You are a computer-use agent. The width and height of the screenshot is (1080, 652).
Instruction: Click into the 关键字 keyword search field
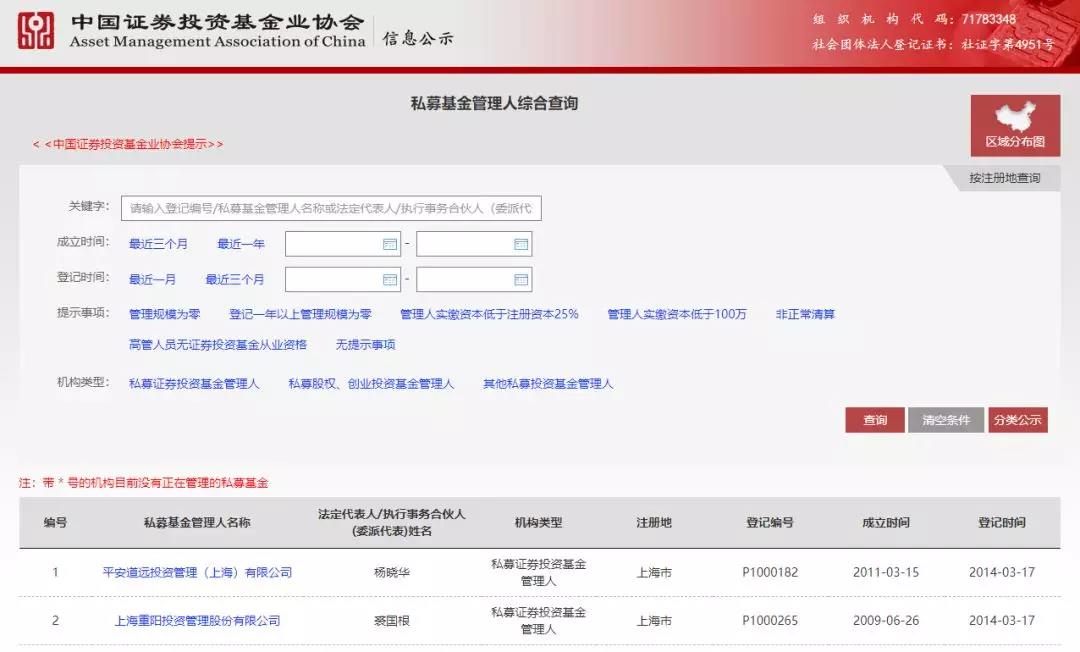(x=331, y=208)
